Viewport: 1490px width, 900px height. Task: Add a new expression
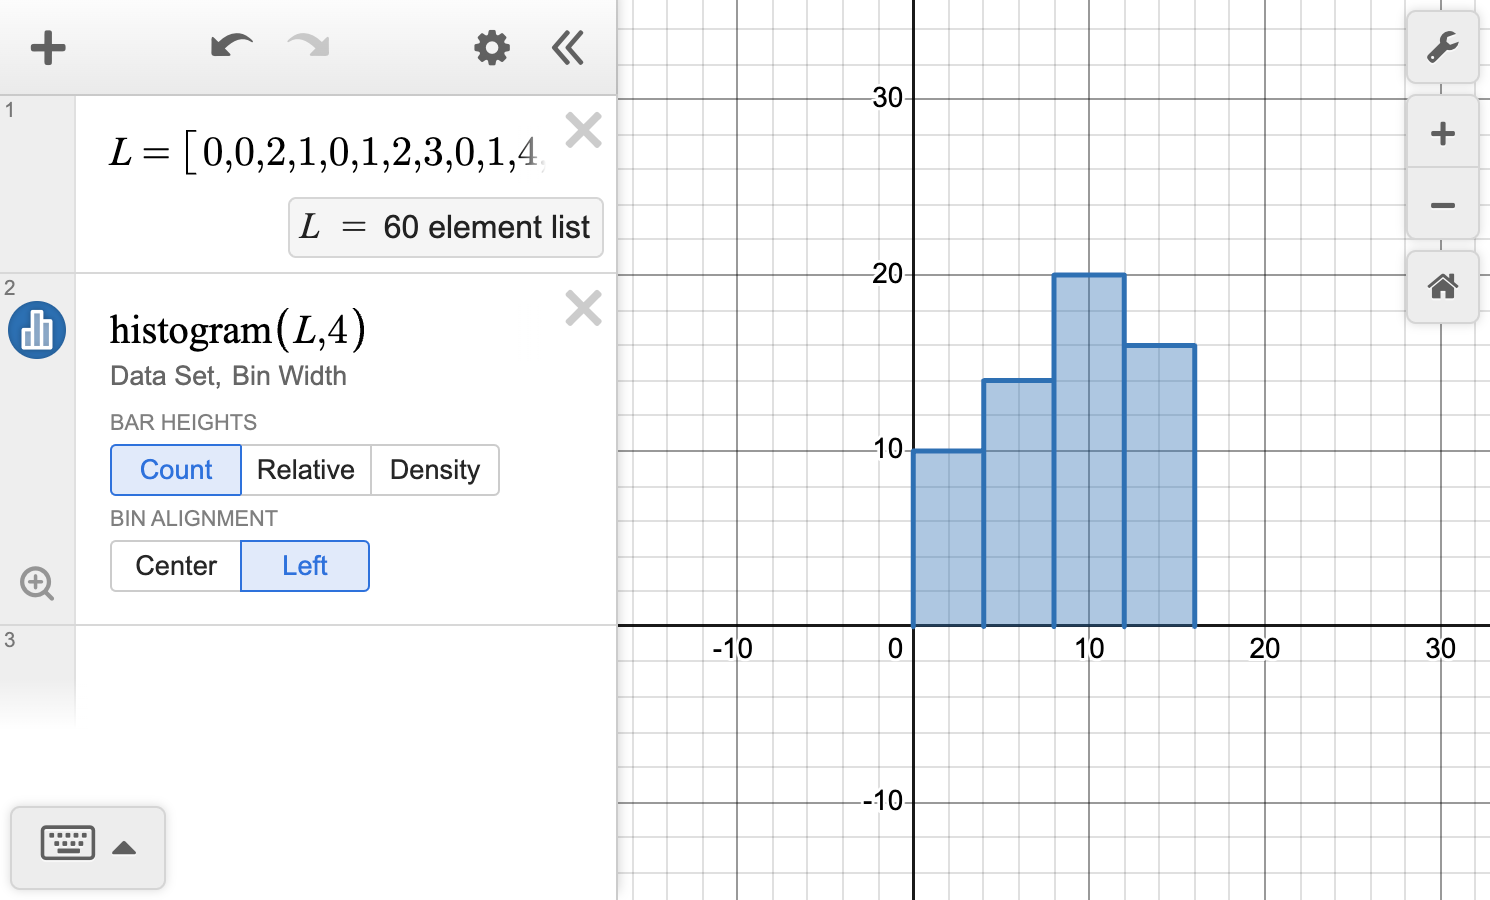coord(48,47)
